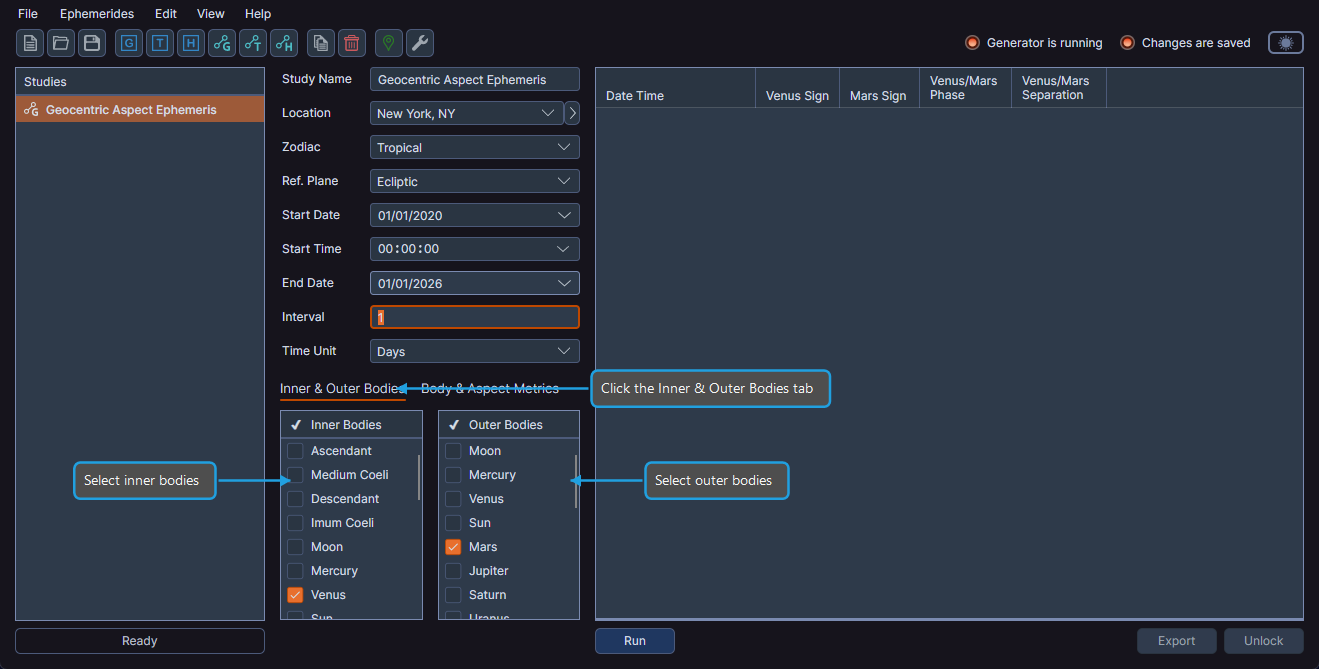Open an existing study file
The width and height of the screenshot is (1319, 669).
click(x=60, y=43)
